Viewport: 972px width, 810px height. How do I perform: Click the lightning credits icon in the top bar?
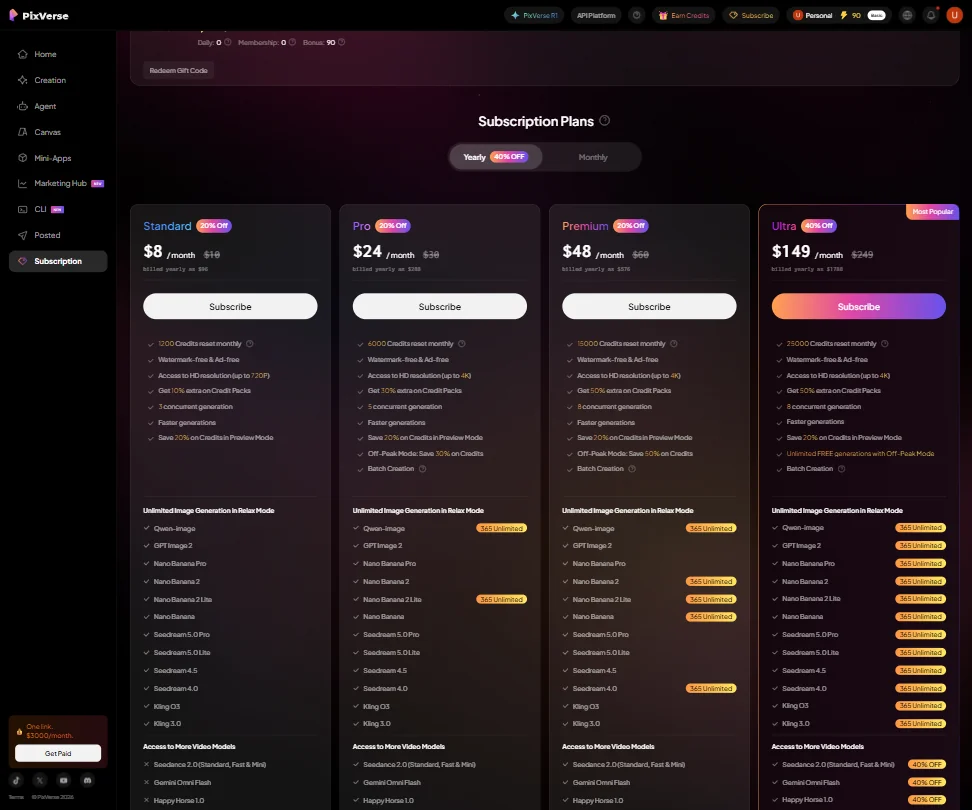pos(844,15)
